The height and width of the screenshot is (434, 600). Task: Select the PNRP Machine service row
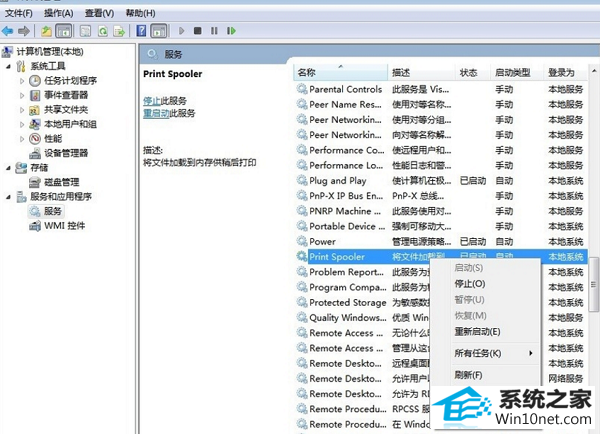click(440, 211)
